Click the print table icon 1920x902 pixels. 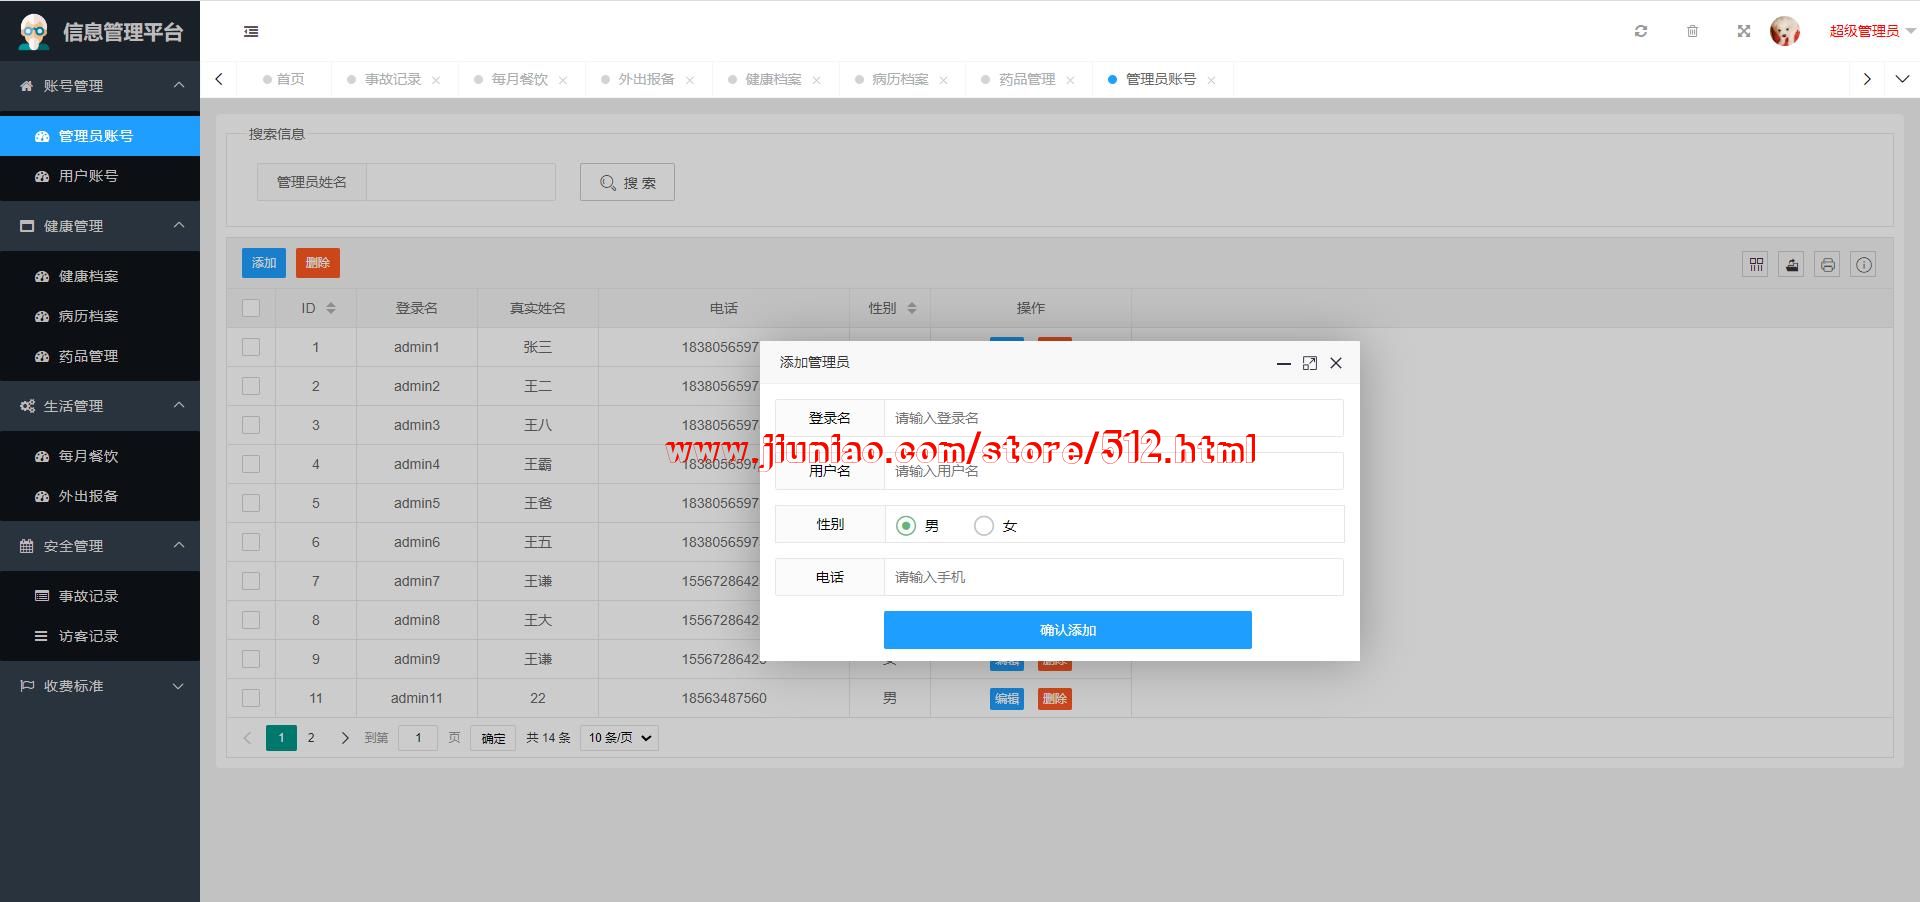(1828, 264)
